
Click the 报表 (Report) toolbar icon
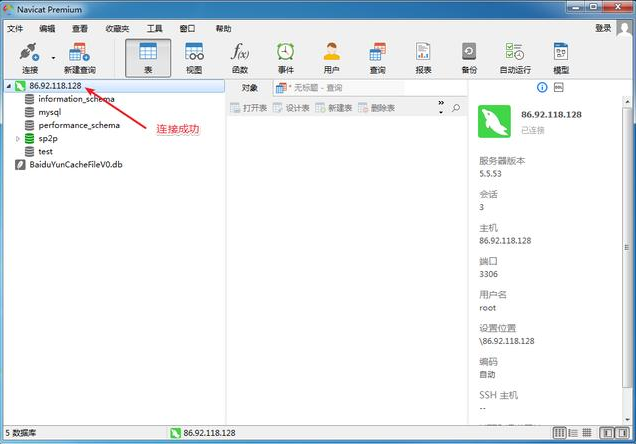click(423, 58)
